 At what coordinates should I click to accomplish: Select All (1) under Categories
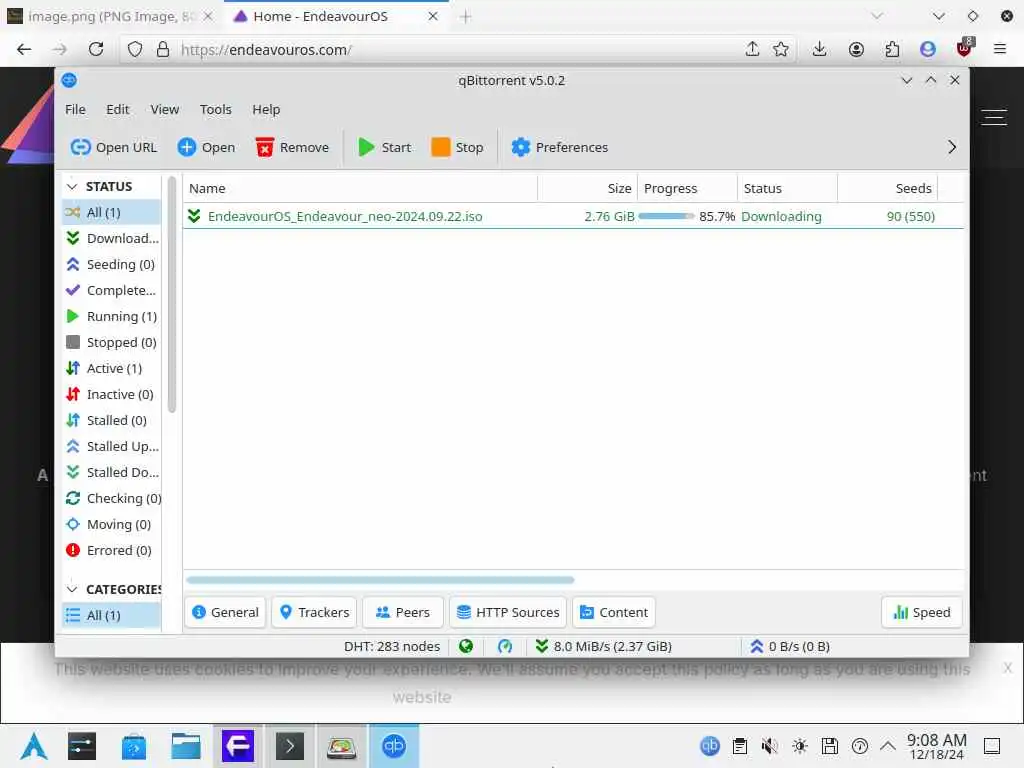pos(112,615)
